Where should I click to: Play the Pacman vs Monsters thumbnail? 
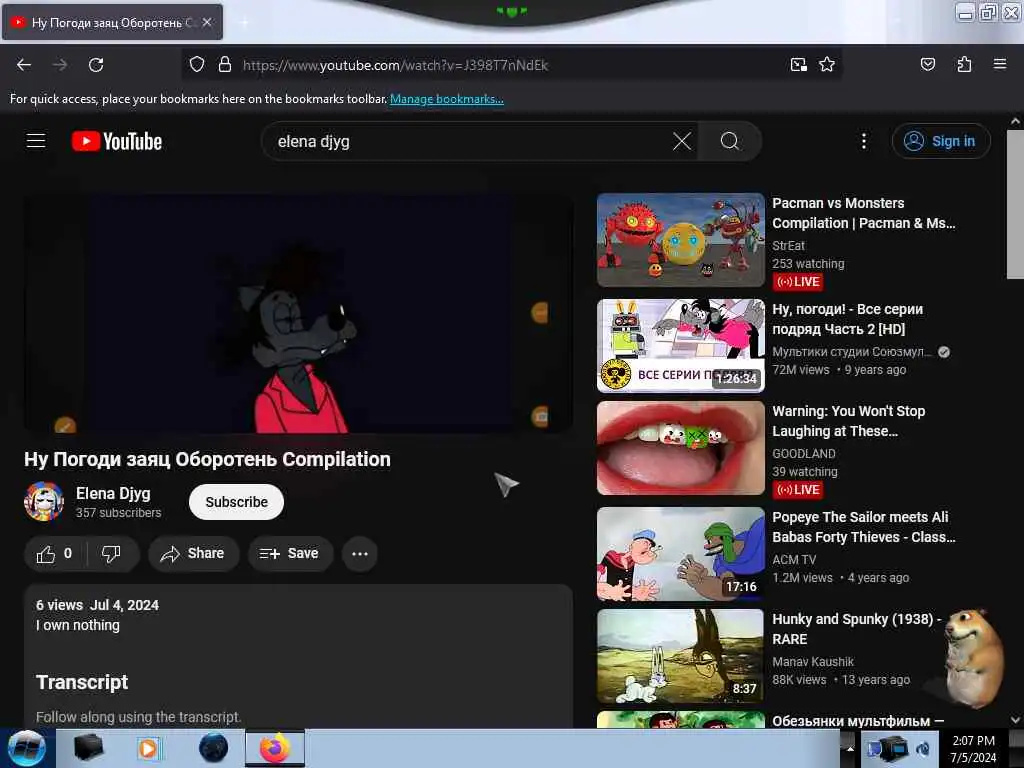click(x=680, y=240)
